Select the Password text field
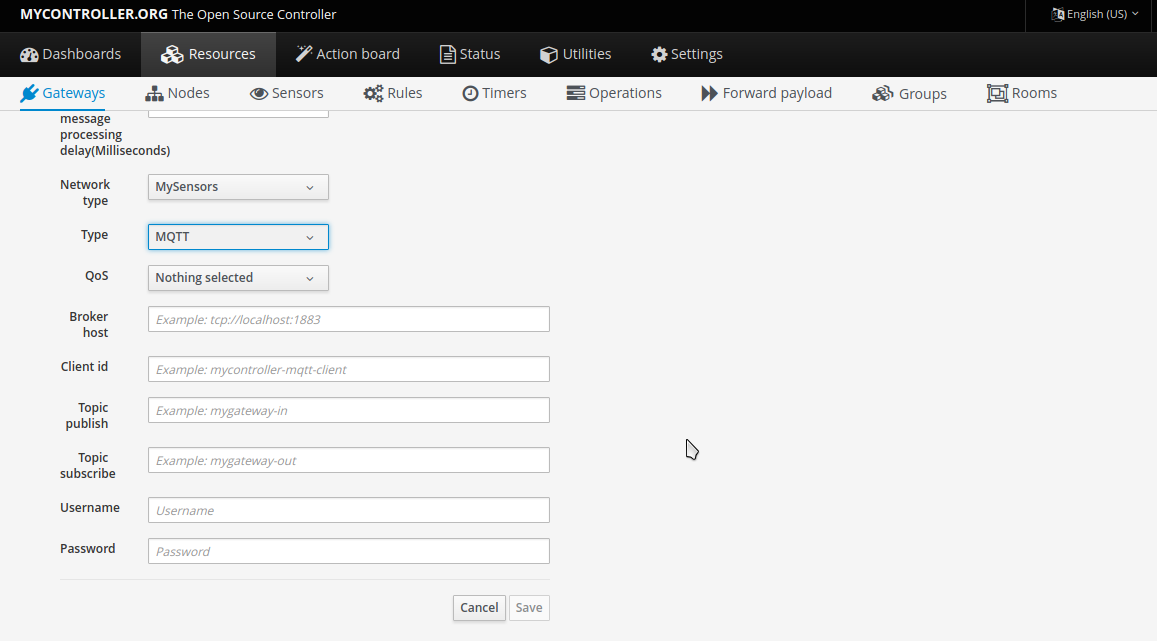This screenshot has width=1157, height=641. 349,551
